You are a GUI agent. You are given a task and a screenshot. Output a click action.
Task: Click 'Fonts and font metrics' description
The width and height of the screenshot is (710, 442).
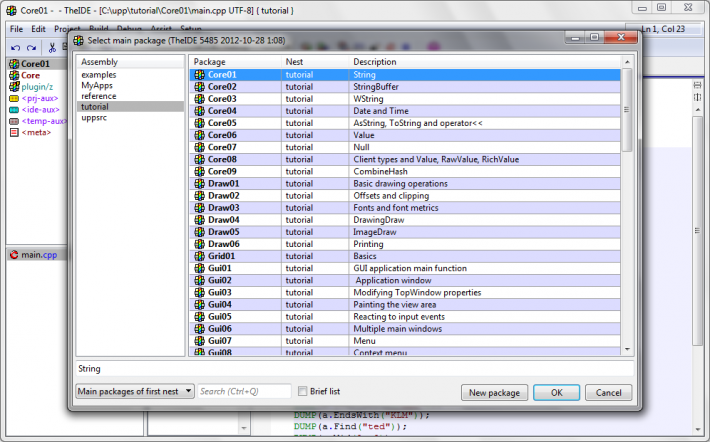396,208
